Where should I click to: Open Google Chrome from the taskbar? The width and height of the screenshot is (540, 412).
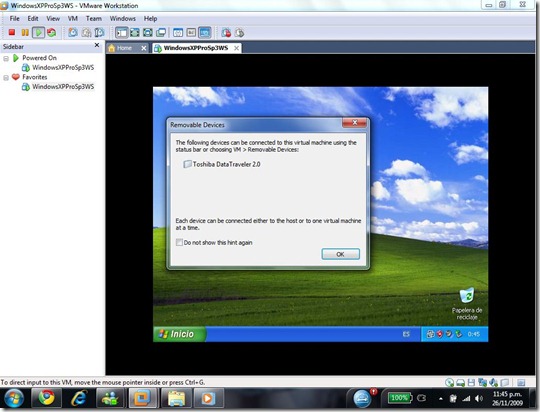click(x=46, y=399)
